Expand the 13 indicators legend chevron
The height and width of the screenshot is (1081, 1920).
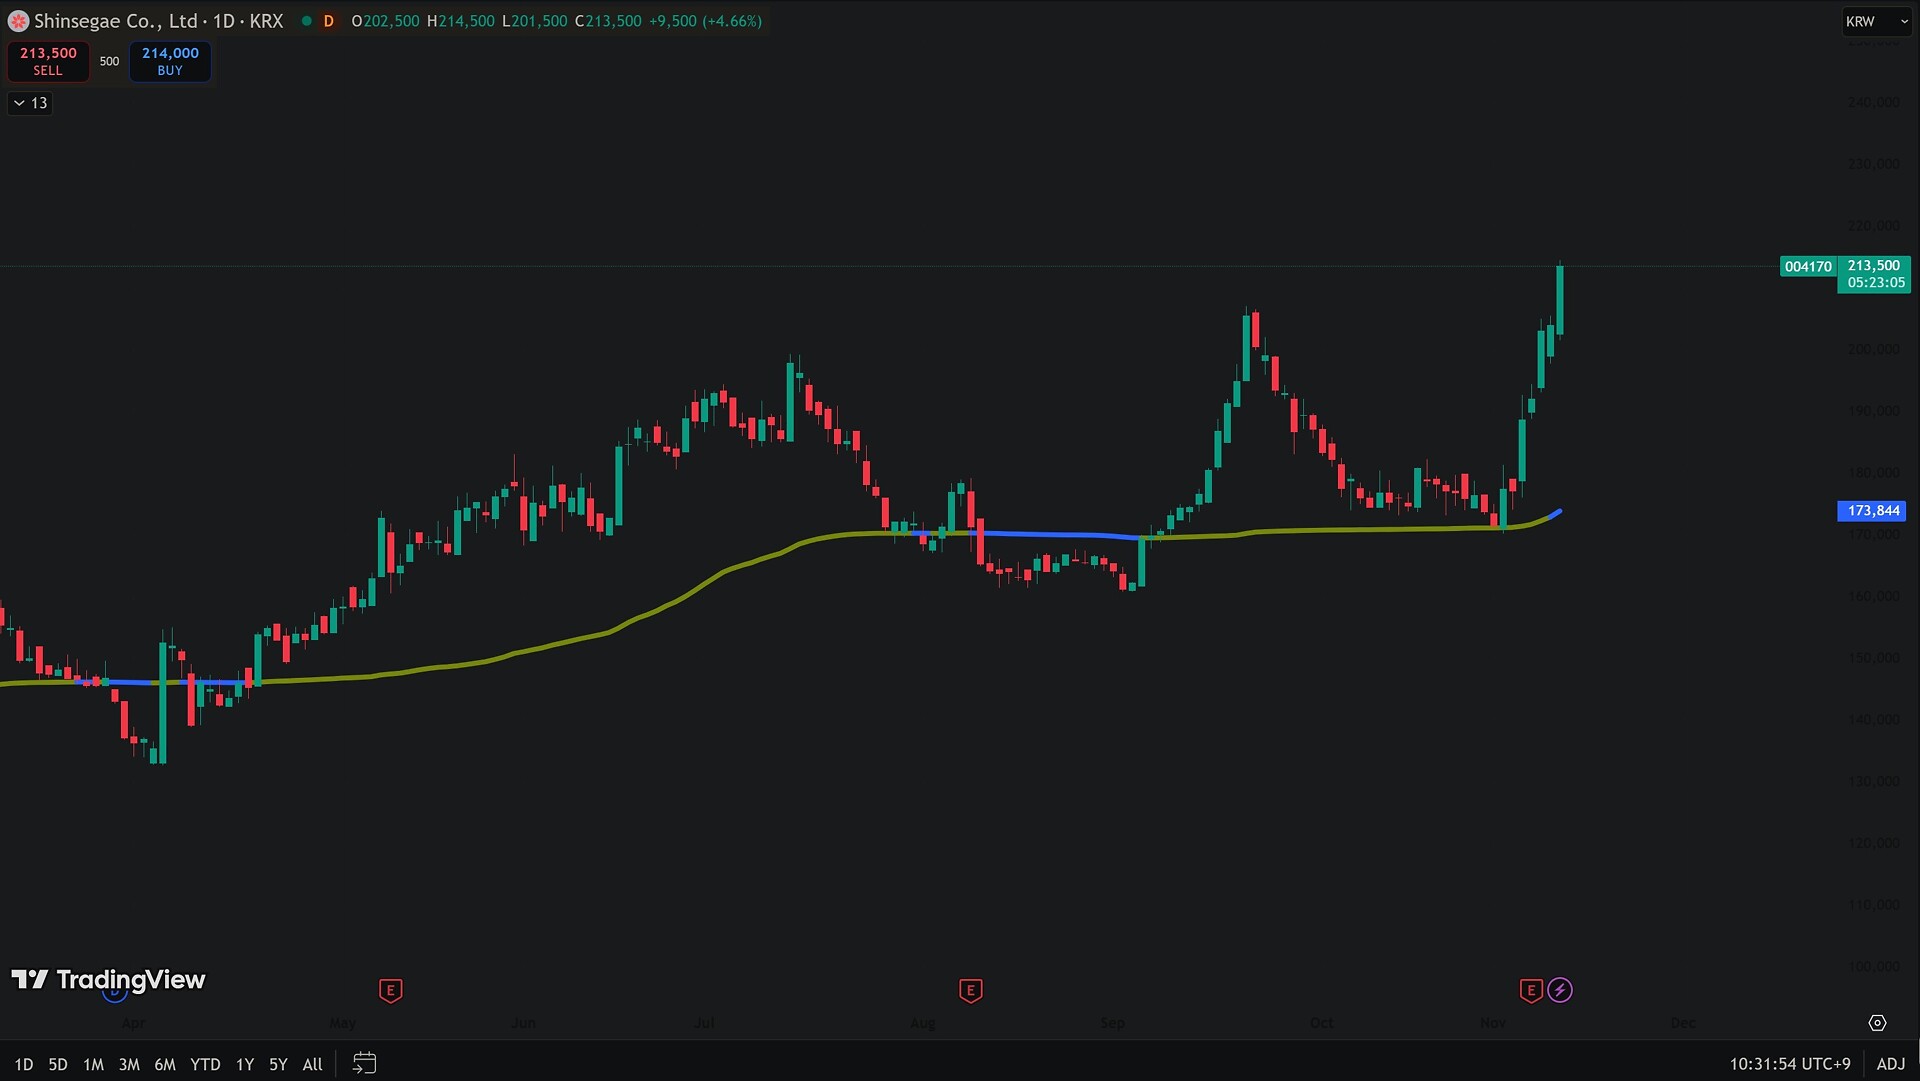(x=19, y=103)
